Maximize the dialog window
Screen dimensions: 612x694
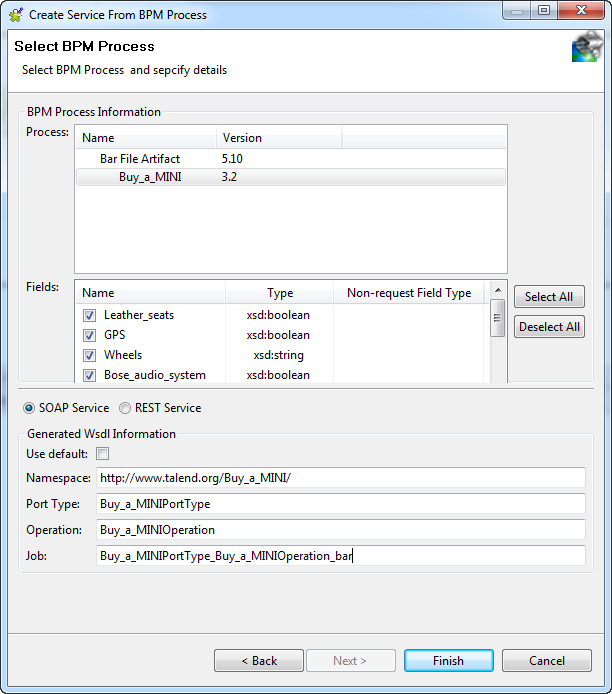tap(544, 10)
